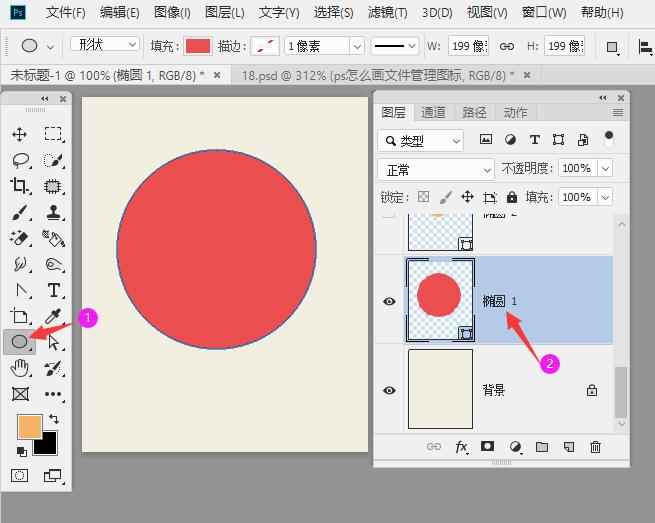Click the add layer mask icon
This screenshot has height=523, width=655.
pos(488,447)
